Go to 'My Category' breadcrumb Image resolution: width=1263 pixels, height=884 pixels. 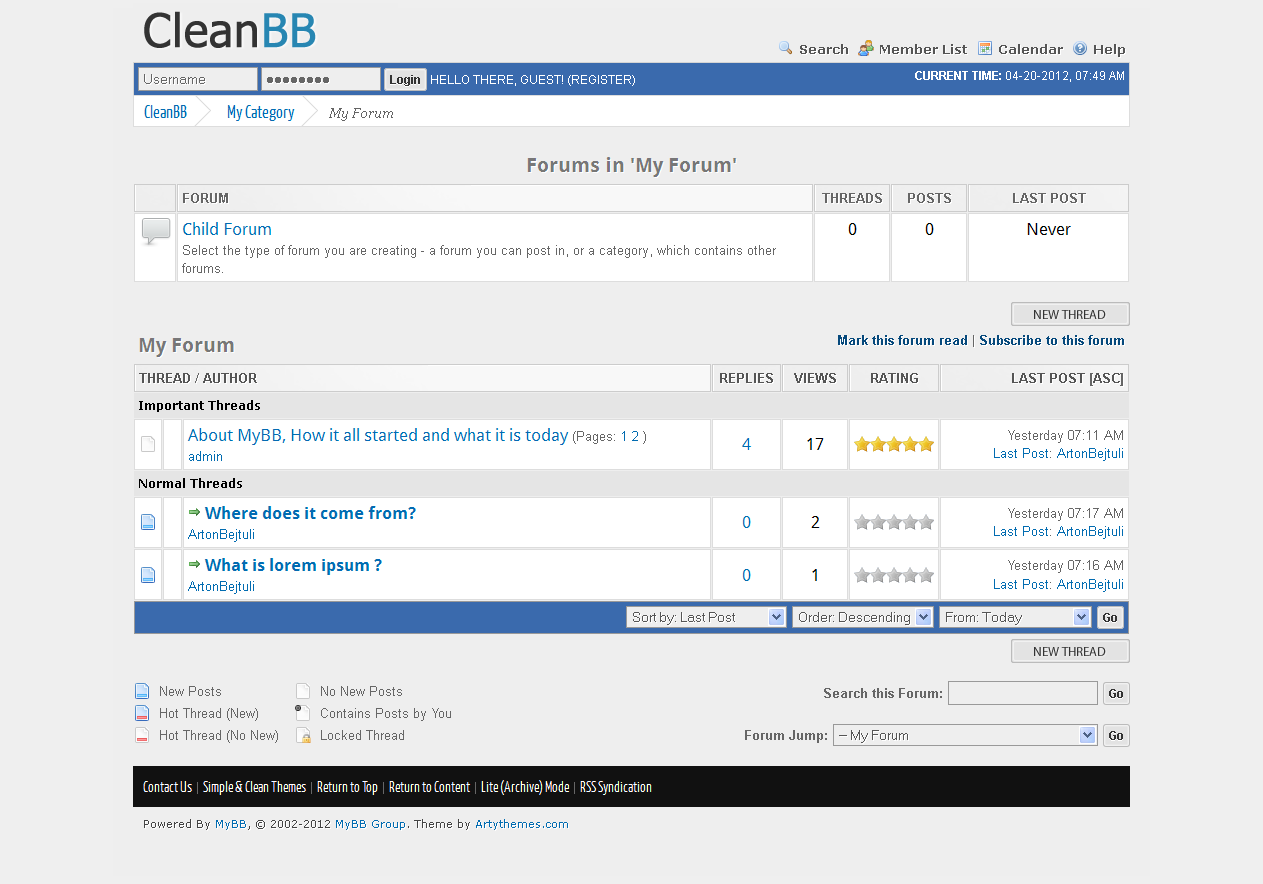260,112
